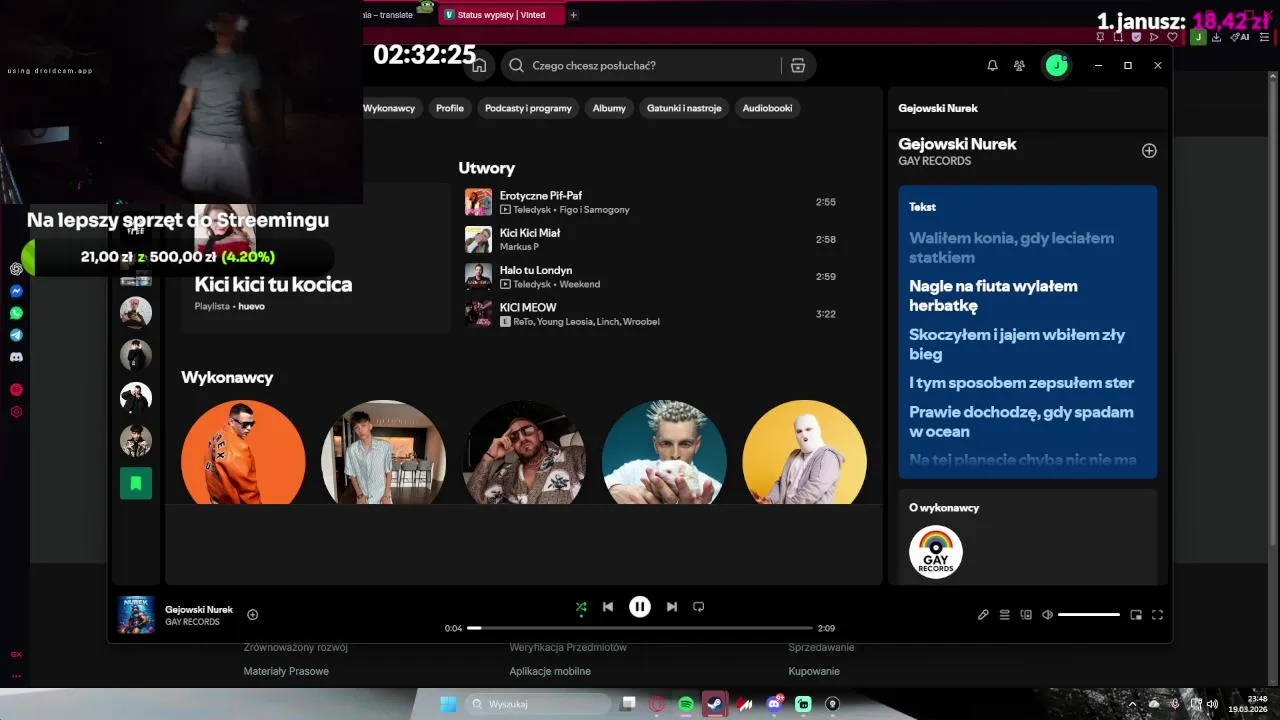Open the GAY RECORDS artist avatar
1280x720 pixels.
936,552
